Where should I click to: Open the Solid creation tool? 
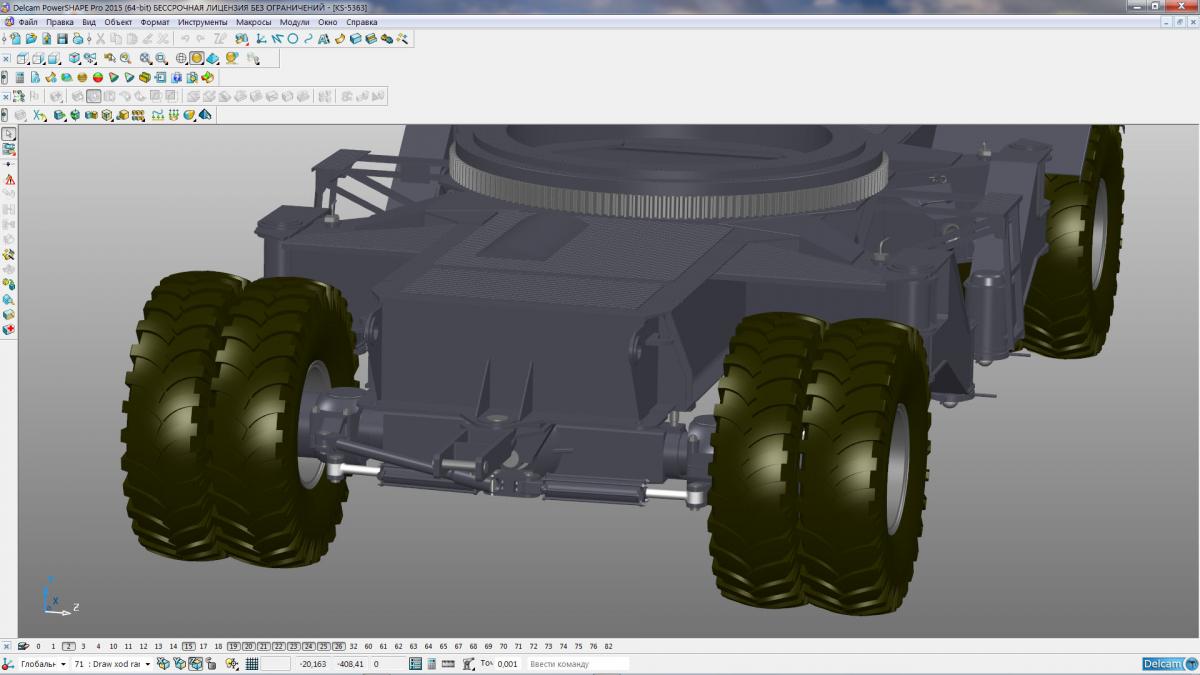356,39
